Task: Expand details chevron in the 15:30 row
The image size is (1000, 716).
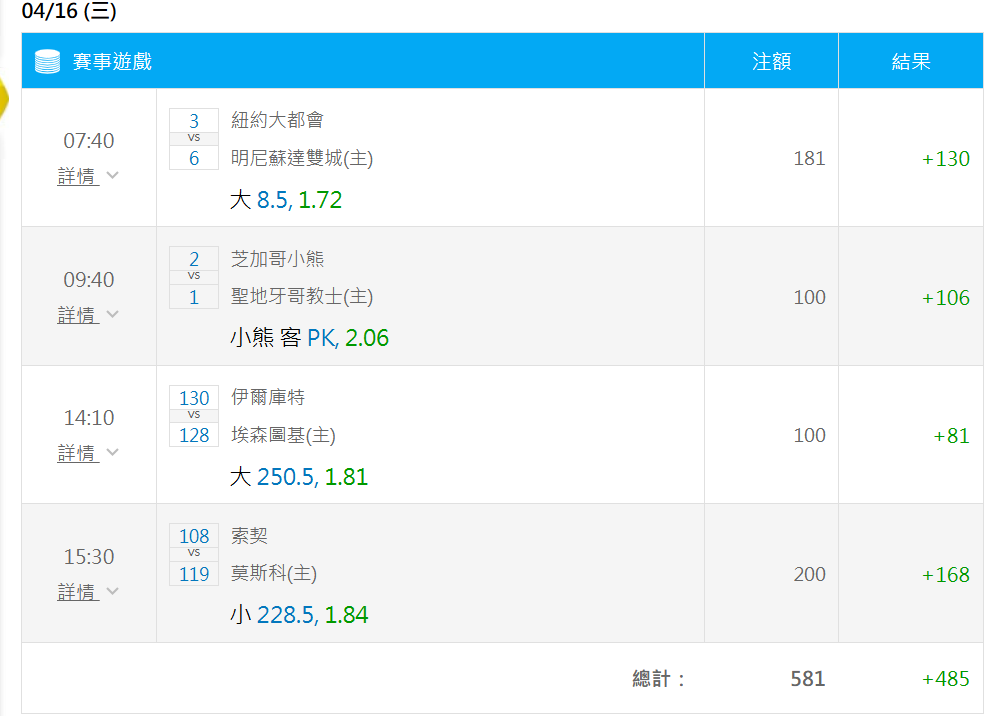Action: pos(113,591)
